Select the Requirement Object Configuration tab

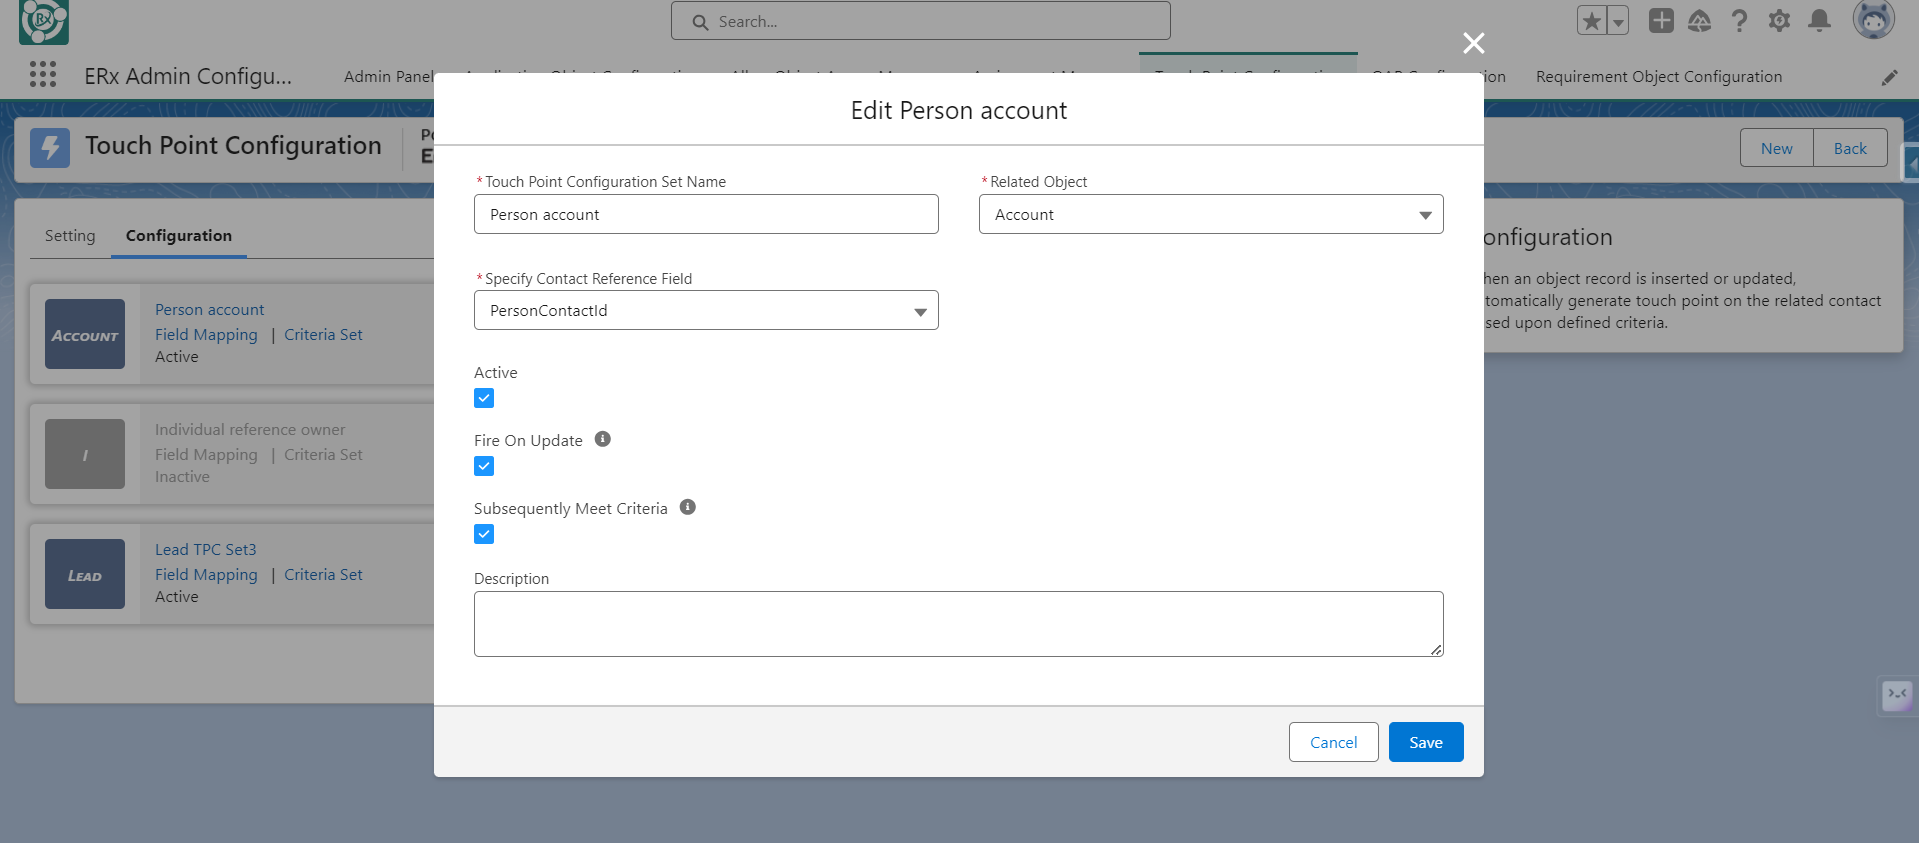(1658, 77)
